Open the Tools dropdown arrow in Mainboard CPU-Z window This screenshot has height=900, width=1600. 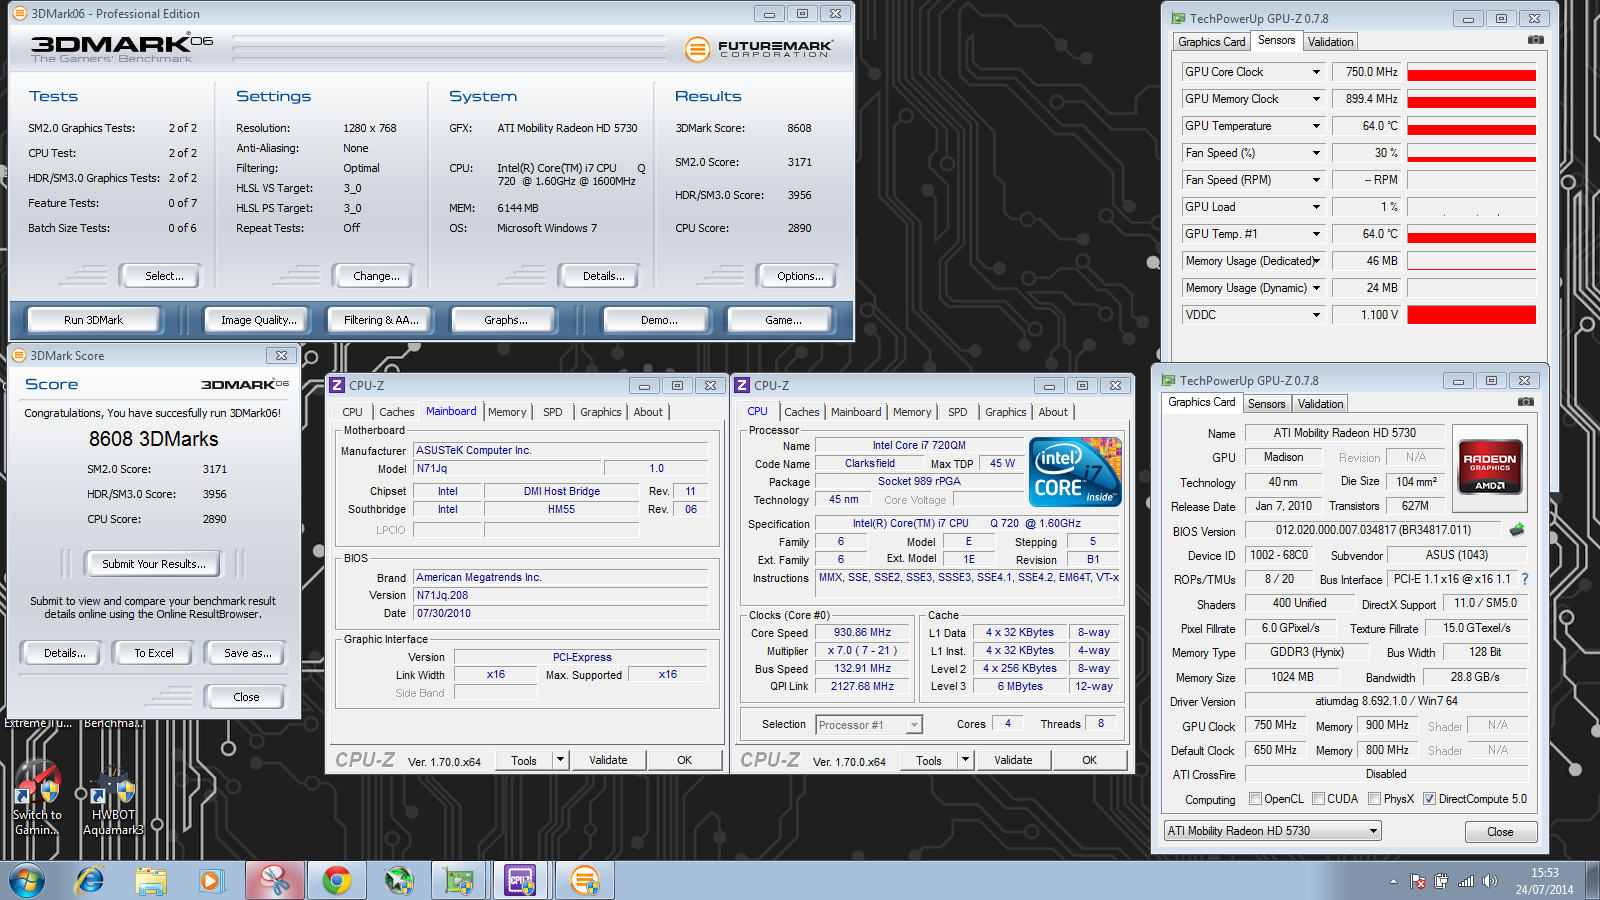560,760
